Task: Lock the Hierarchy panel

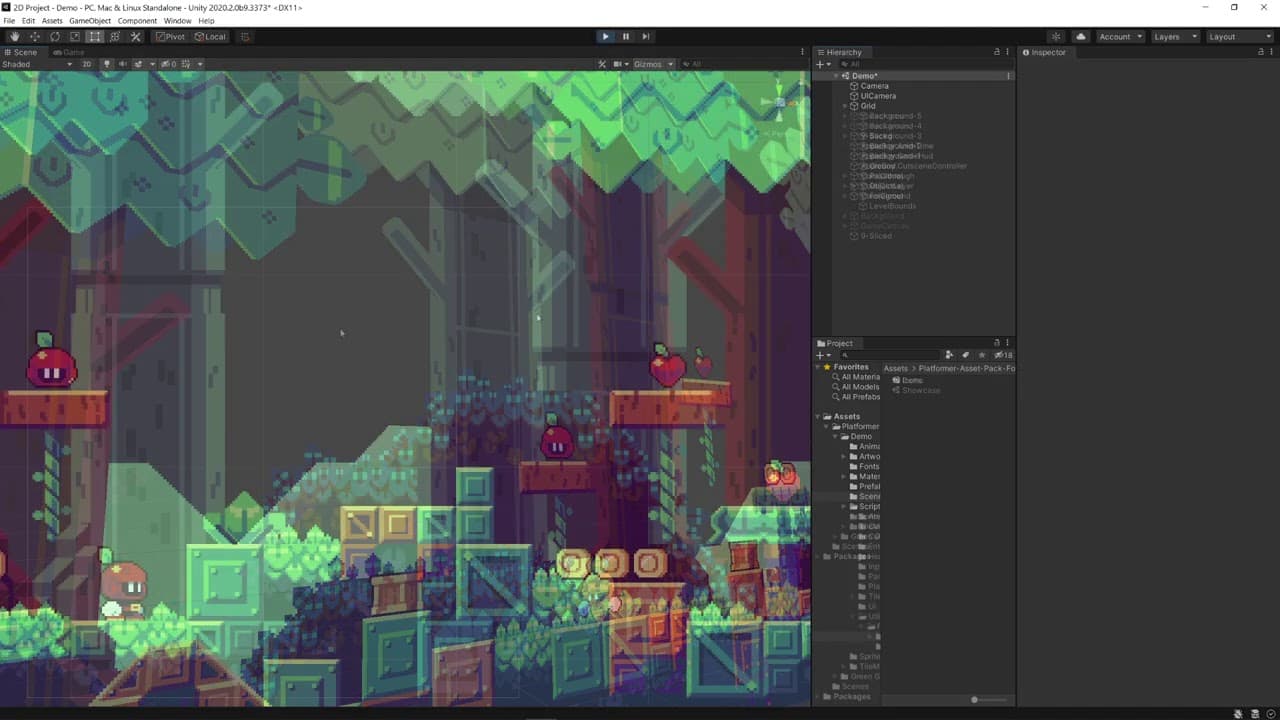Action: (996, 52)
